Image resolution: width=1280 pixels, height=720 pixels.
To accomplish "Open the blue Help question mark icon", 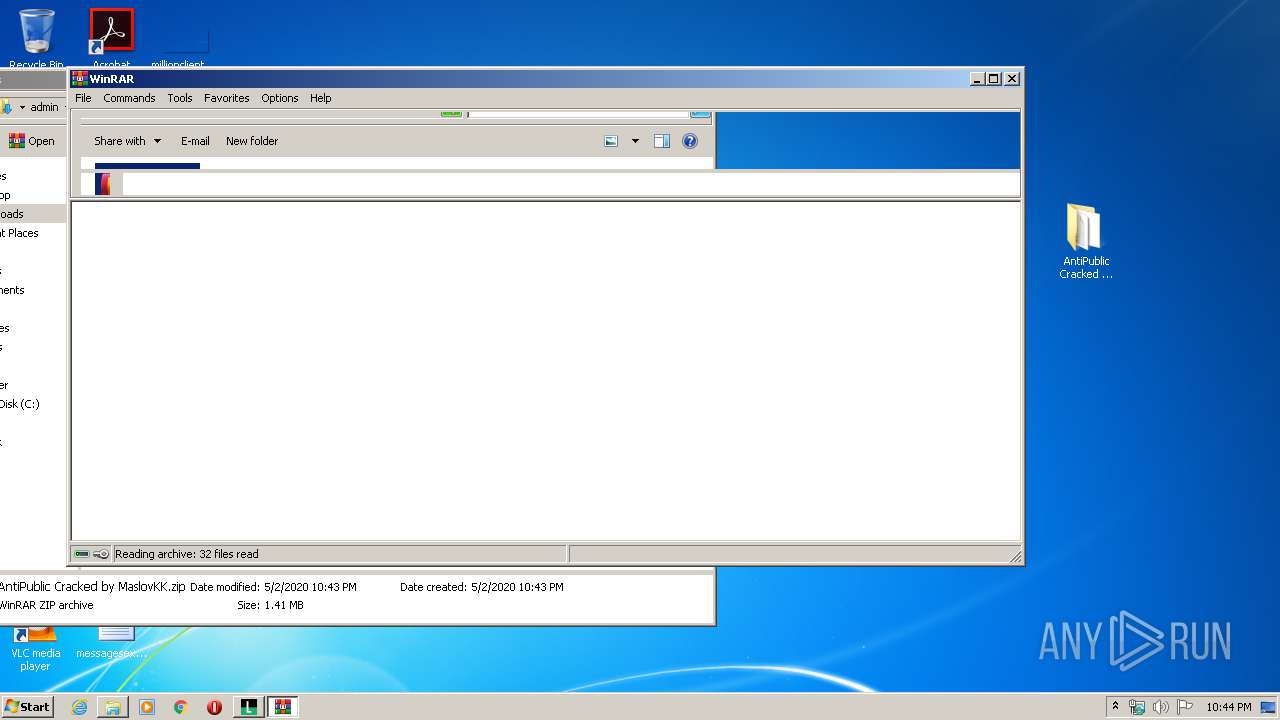I will (689, 141).
